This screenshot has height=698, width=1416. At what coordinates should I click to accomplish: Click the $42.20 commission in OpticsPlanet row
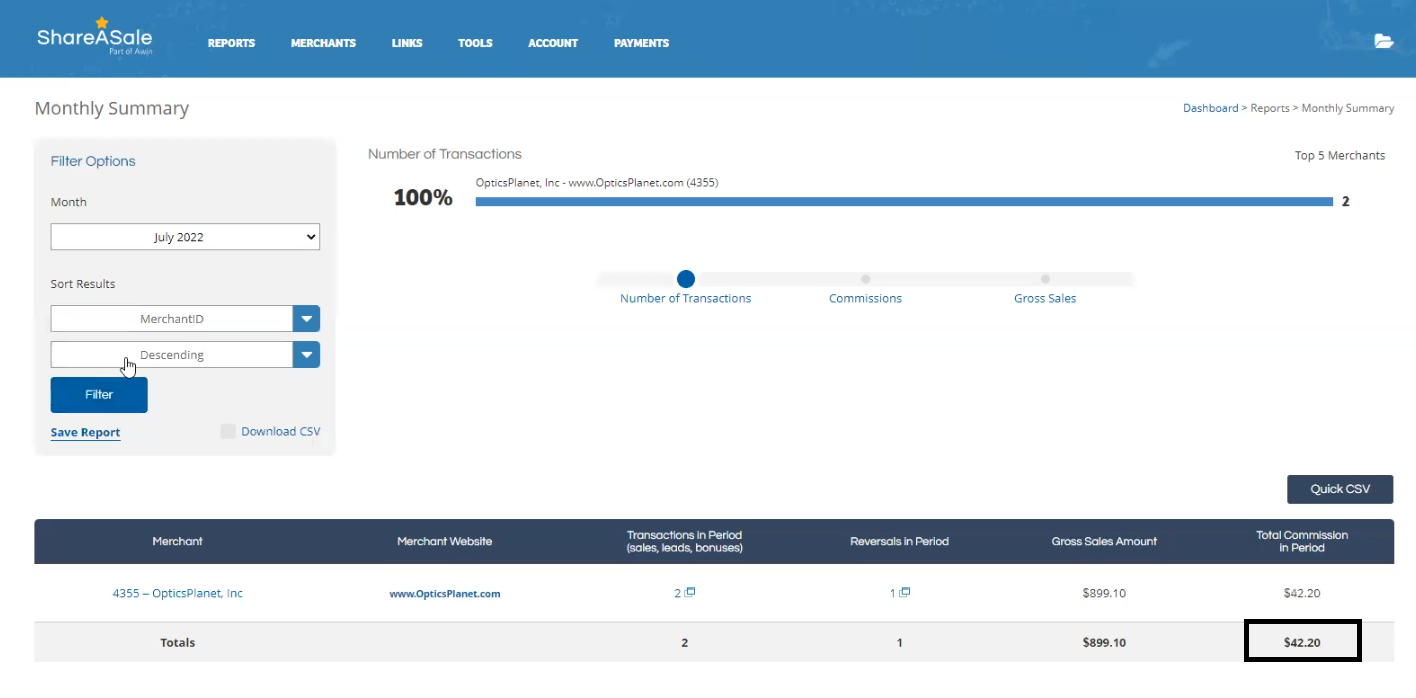(x=1302, y=593)
